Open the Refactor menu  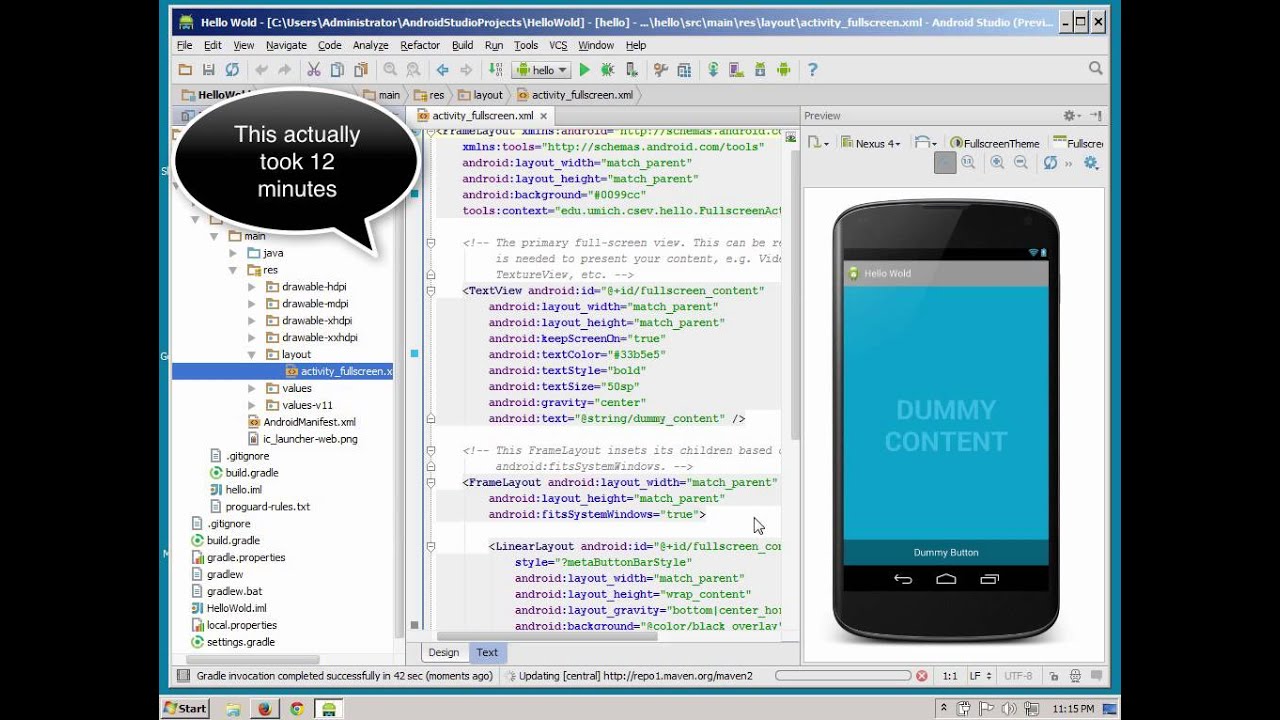point(420,45)
